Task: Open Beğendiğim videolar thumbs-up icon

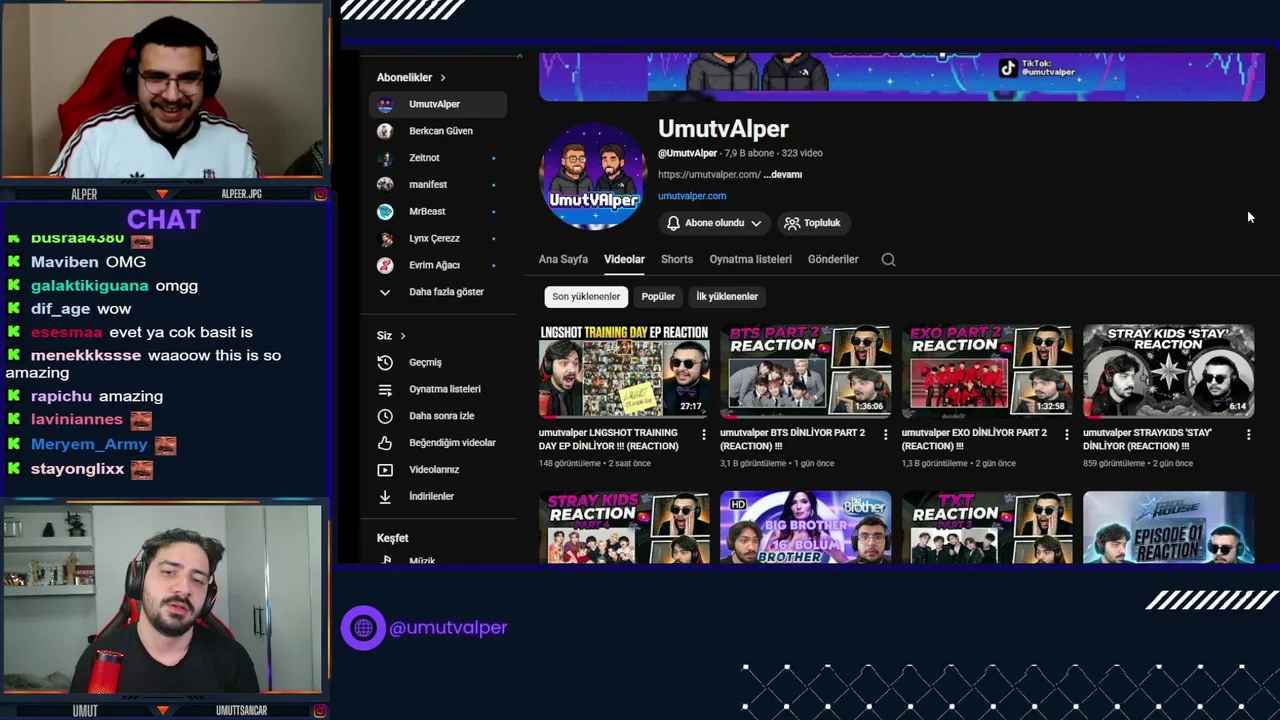Action: click(x=385, y=443)
